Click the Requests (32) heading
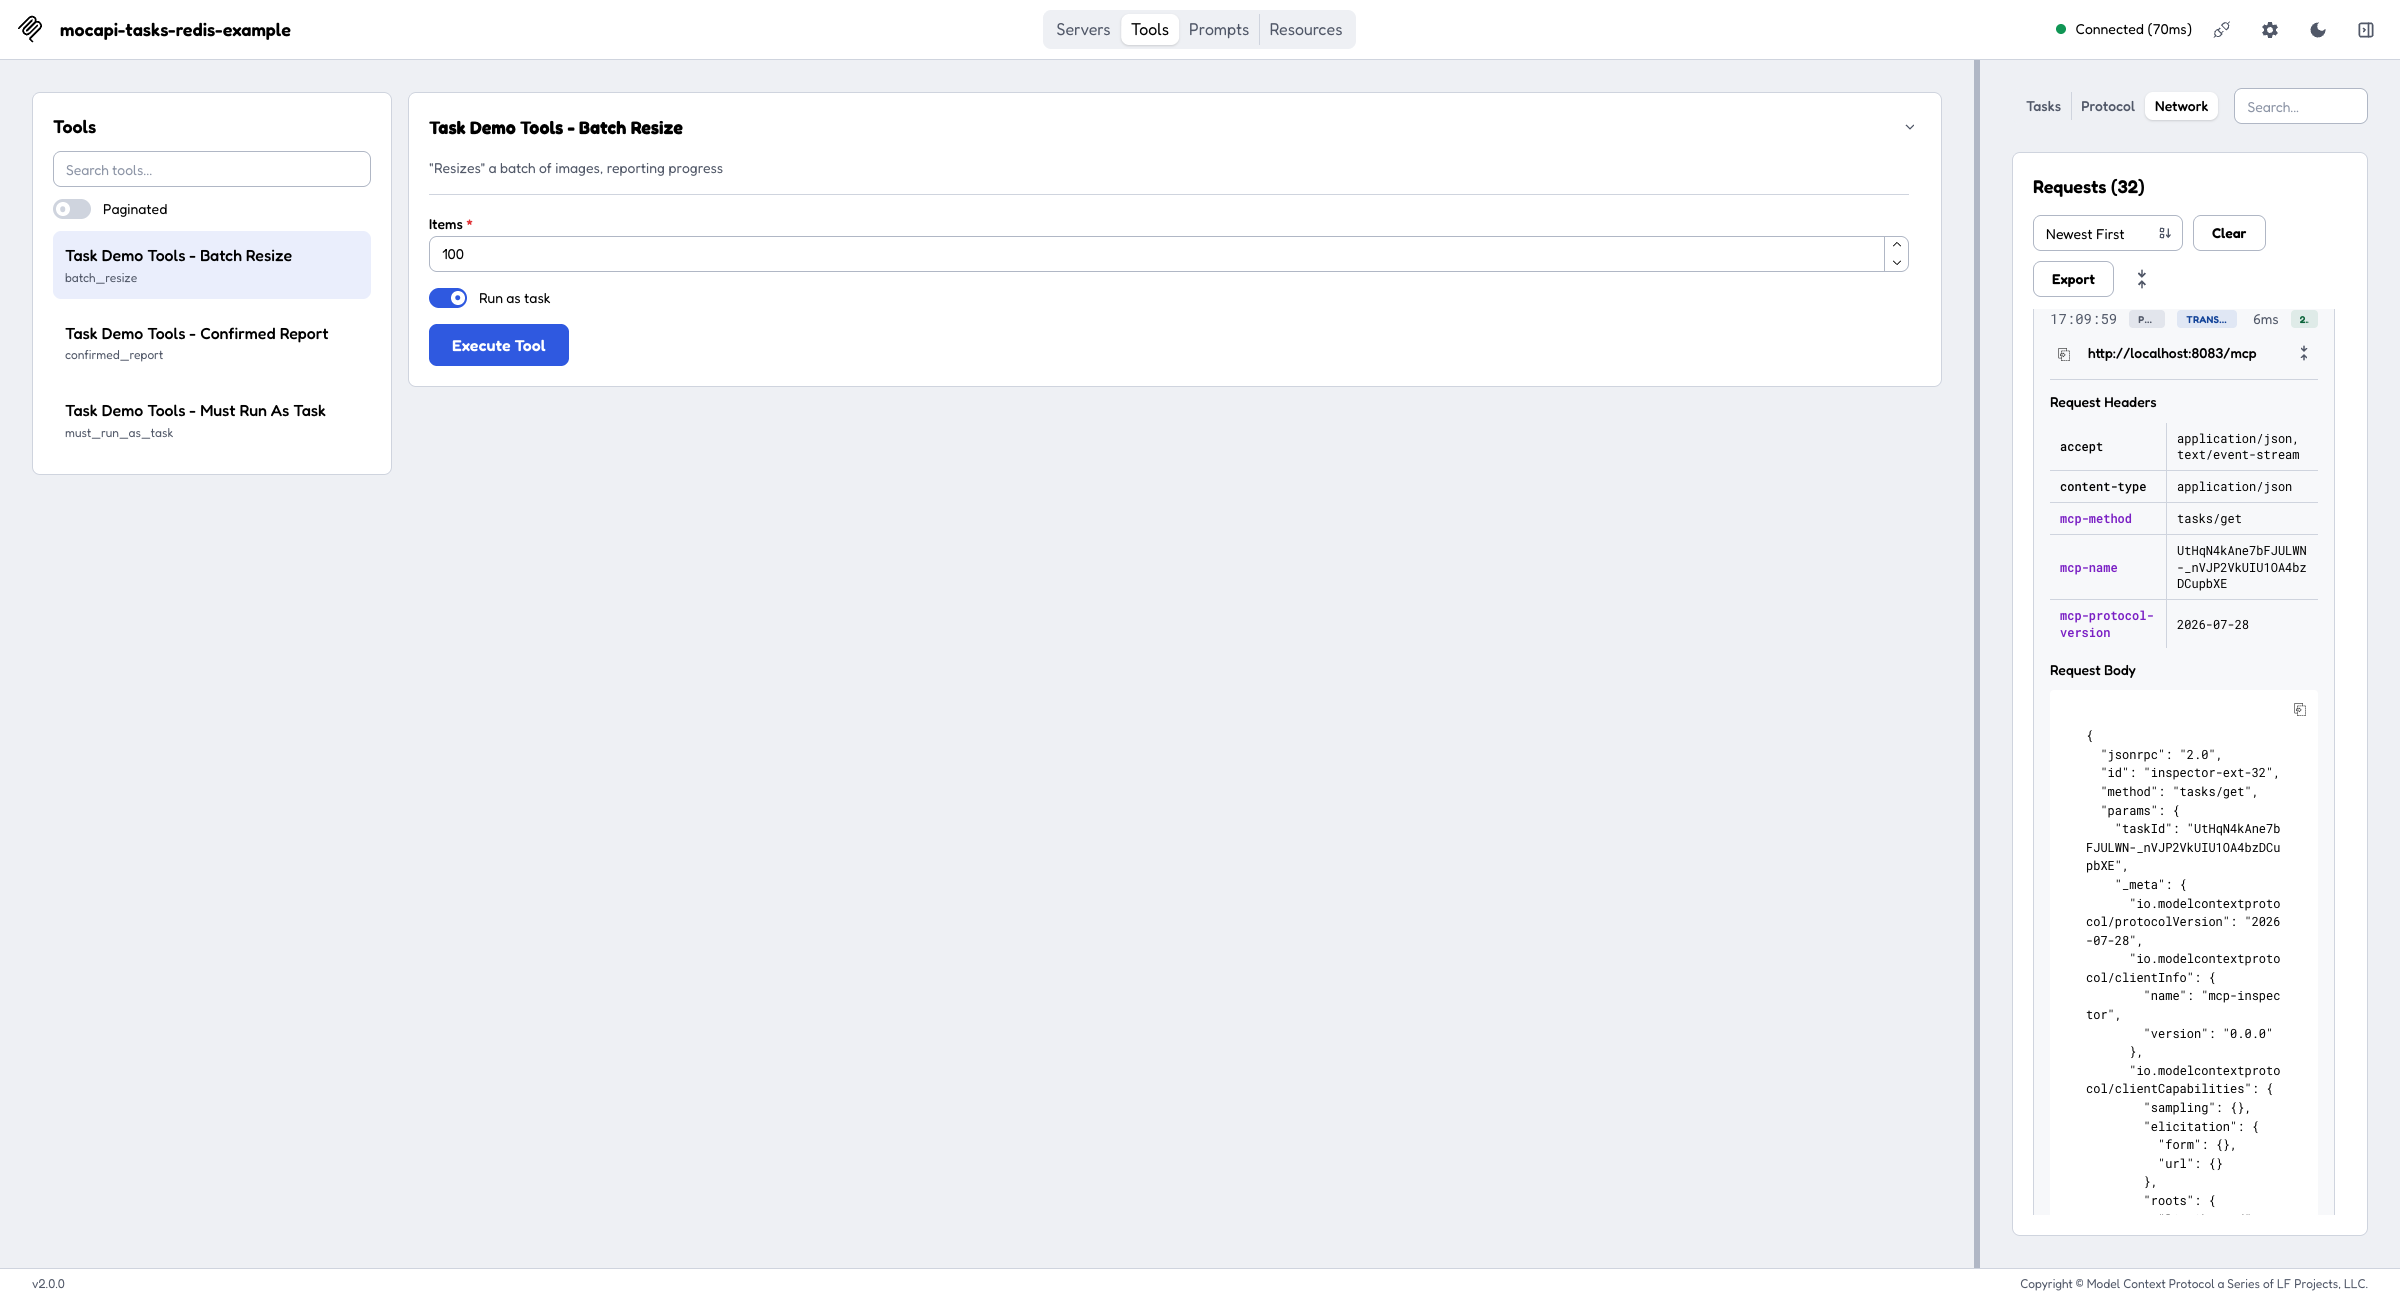The width and height of the screenshot is (2400, 1300). (x=2088, y=187)
